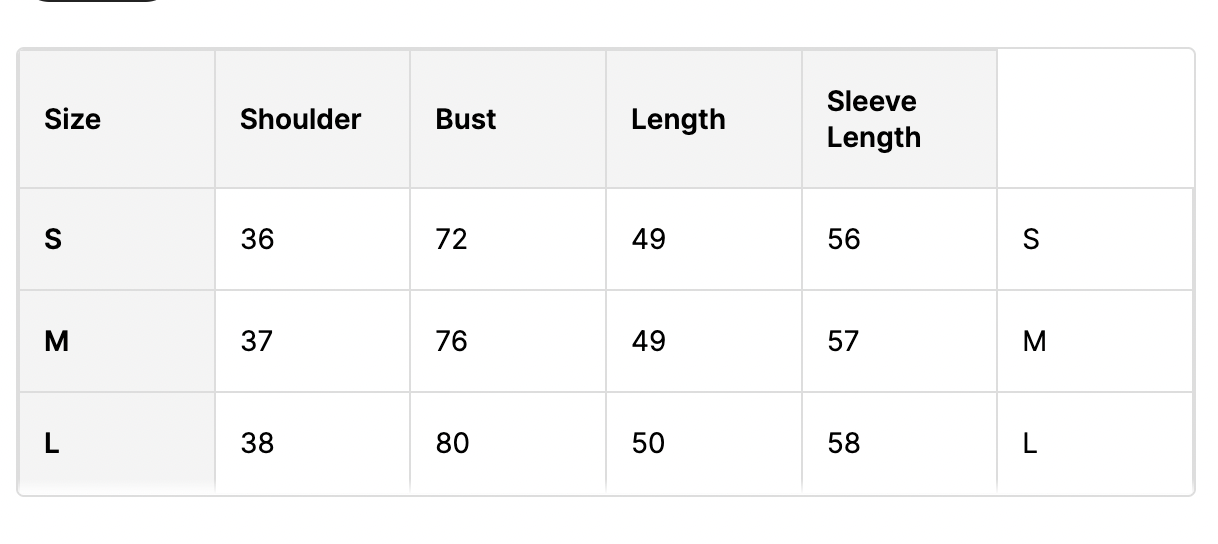Select sleeve length 56 cell
The width and height of the screenshot is (1218, 544).
pyautogui.click(x=844, y=240)
